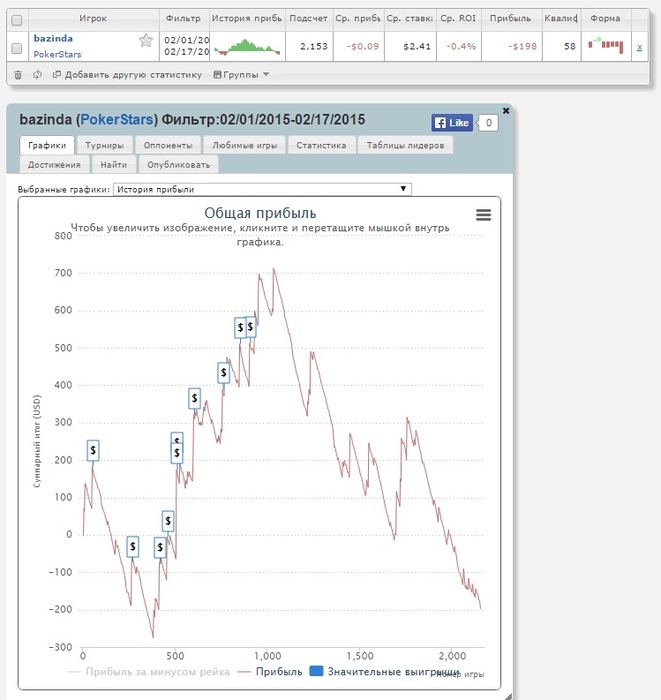Open bazinda player name link in table
Image resolution: width=661 pixels, height=700 pixels.
coord(53,38)
